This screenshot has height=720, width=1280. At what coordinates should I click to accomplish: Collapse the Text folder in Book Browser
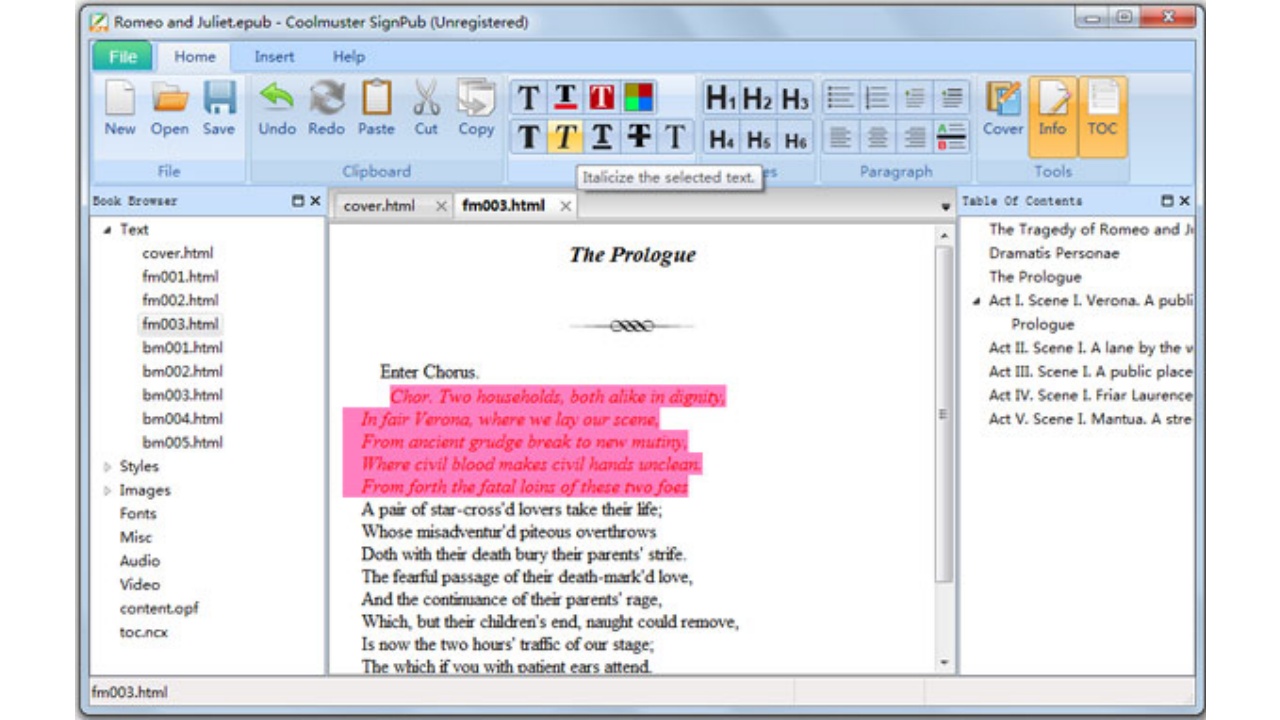point(108,229)
